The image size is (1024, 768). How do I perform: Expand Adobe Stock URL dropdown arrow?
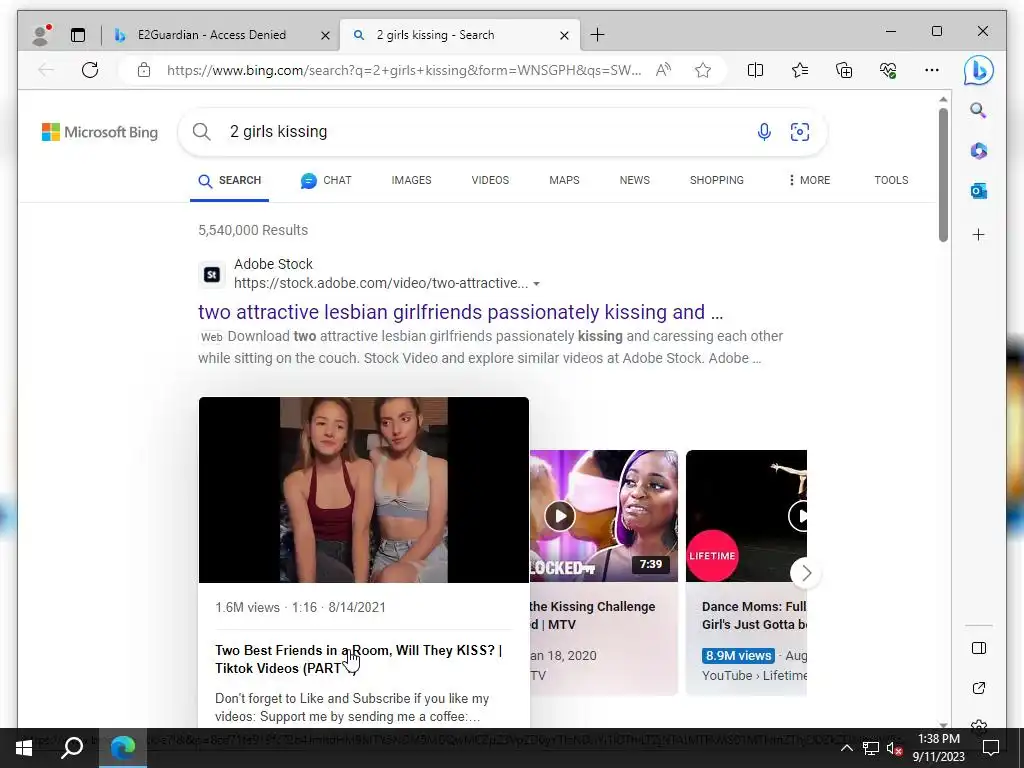pos(536,284)
